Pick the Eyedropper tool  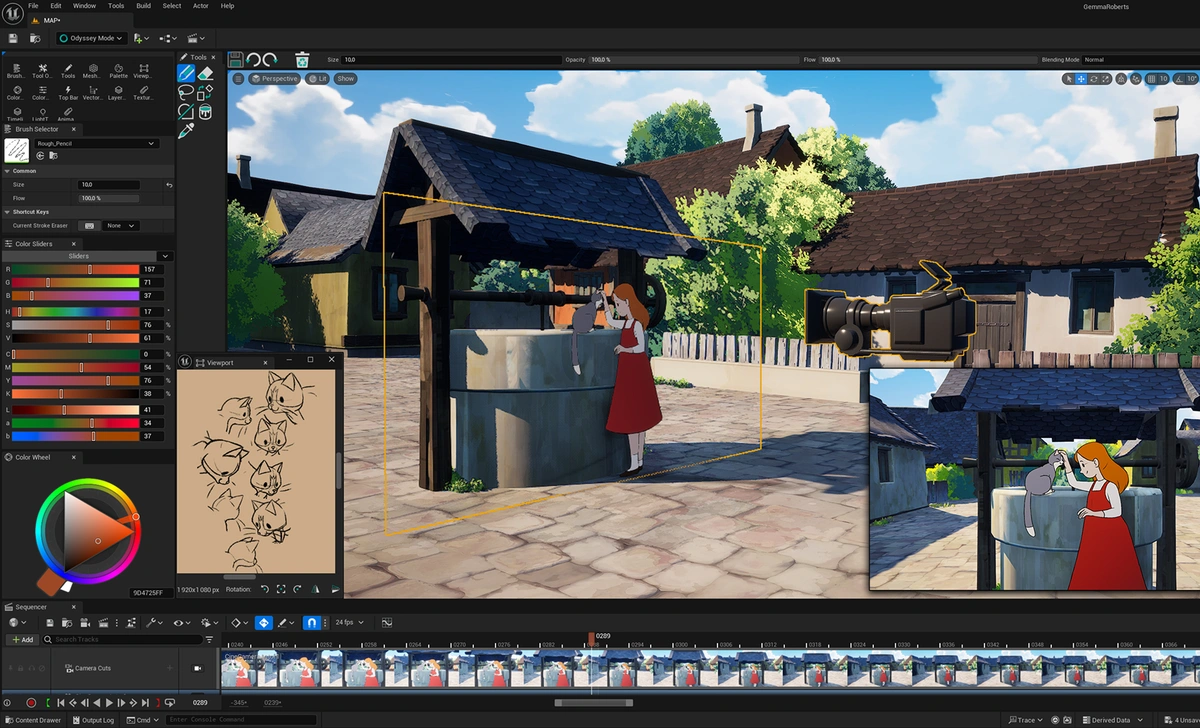(x=186, y=131)
